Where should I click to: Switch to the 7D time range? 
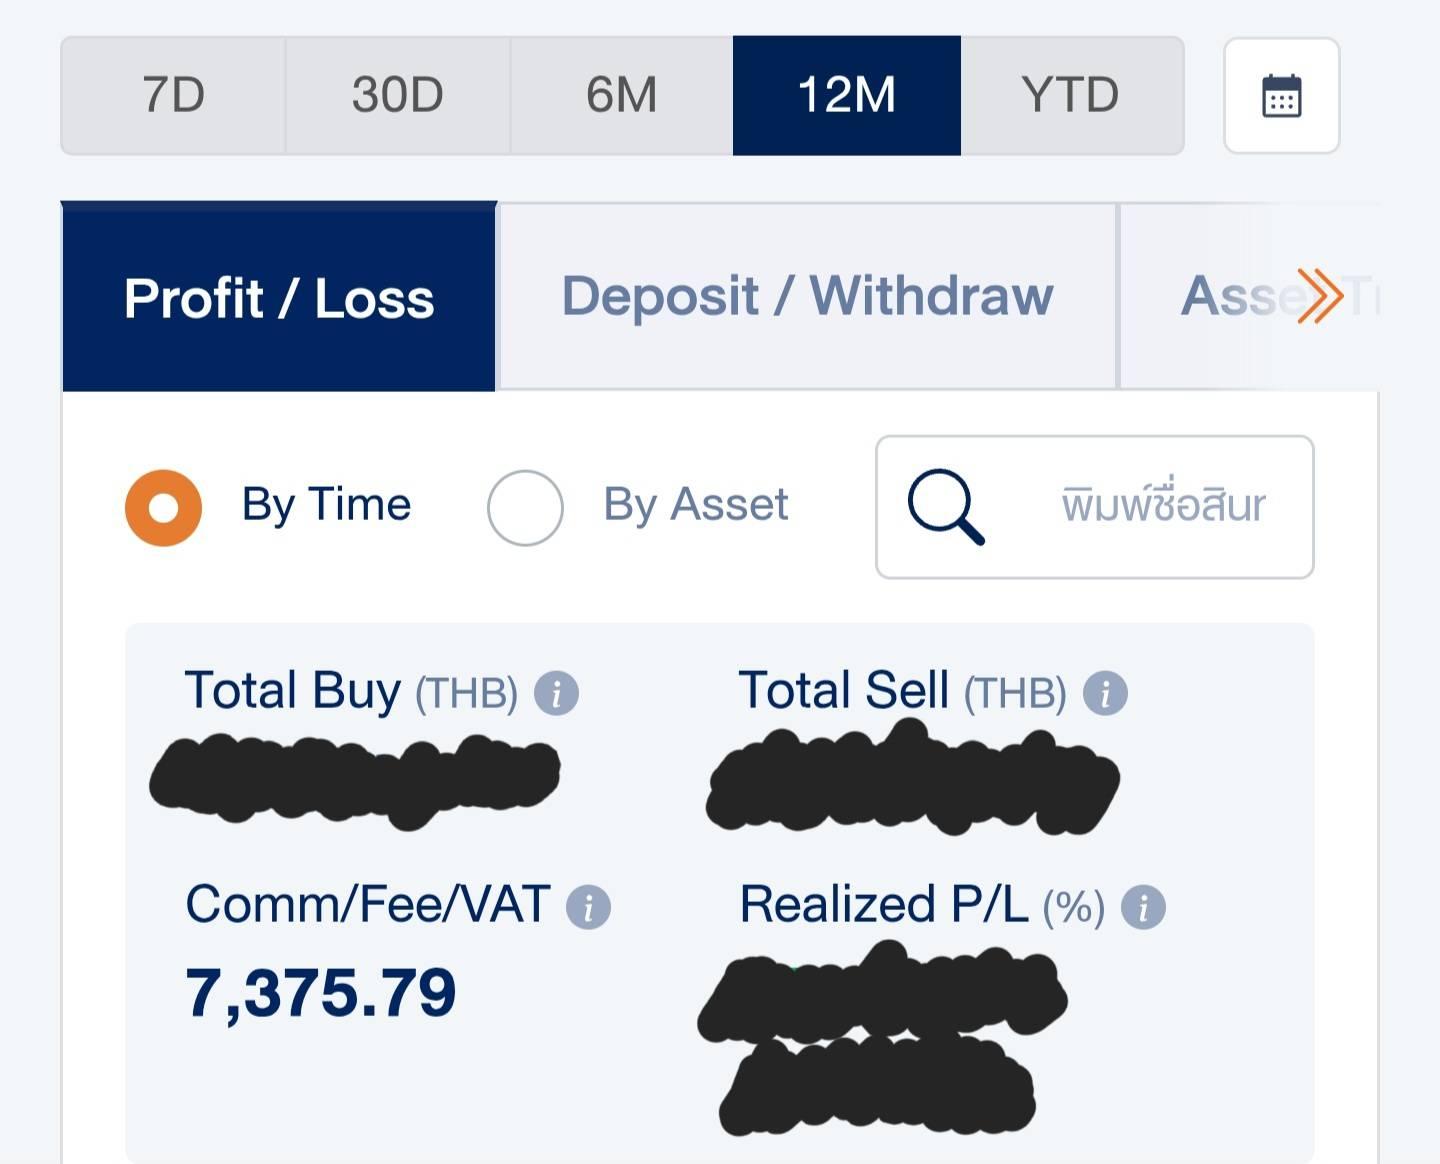pyautogui.click(x=173, y=96)
